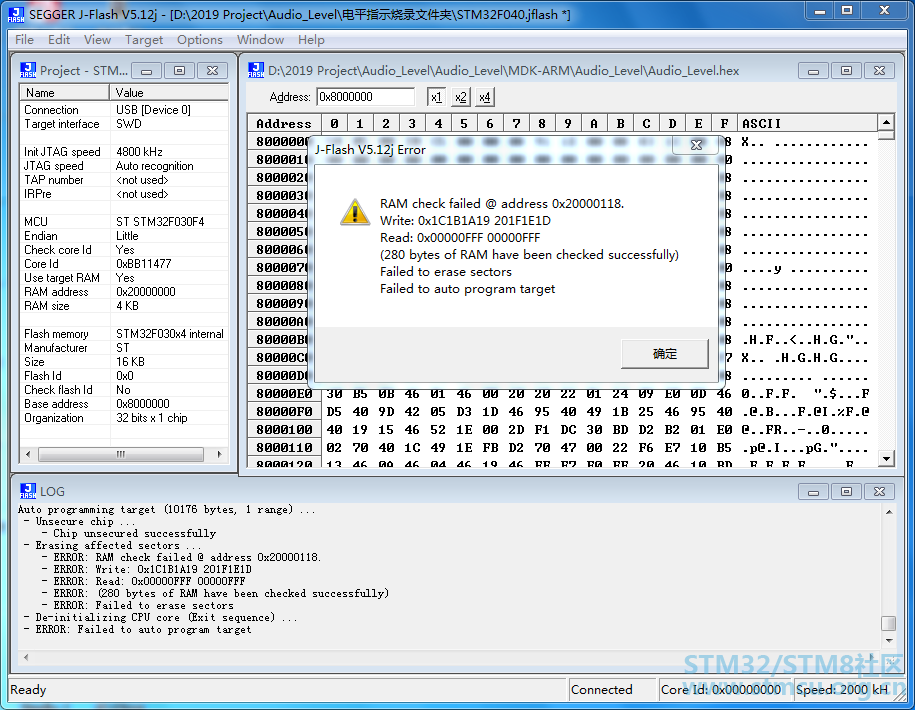This screenshot has height=710, width=915.
Task: Maximize the main J-Flash window
Action: [x=847, y=11]
